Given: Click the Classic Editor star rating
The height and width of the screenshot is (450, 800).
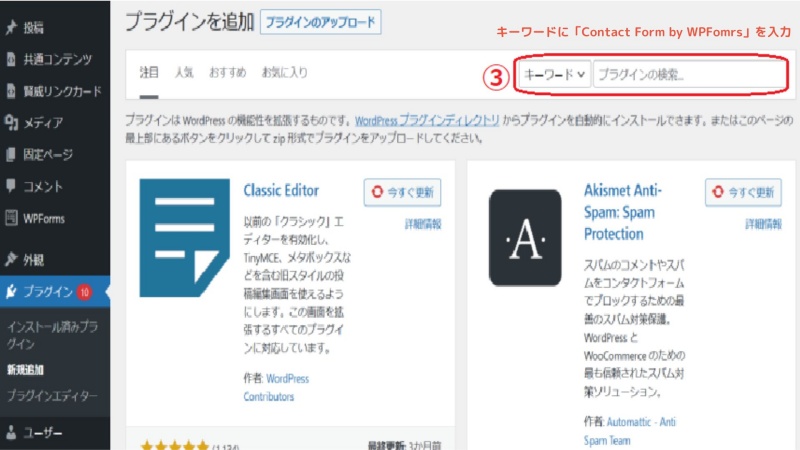Looking at the screenshot, I should click(174, 445).
